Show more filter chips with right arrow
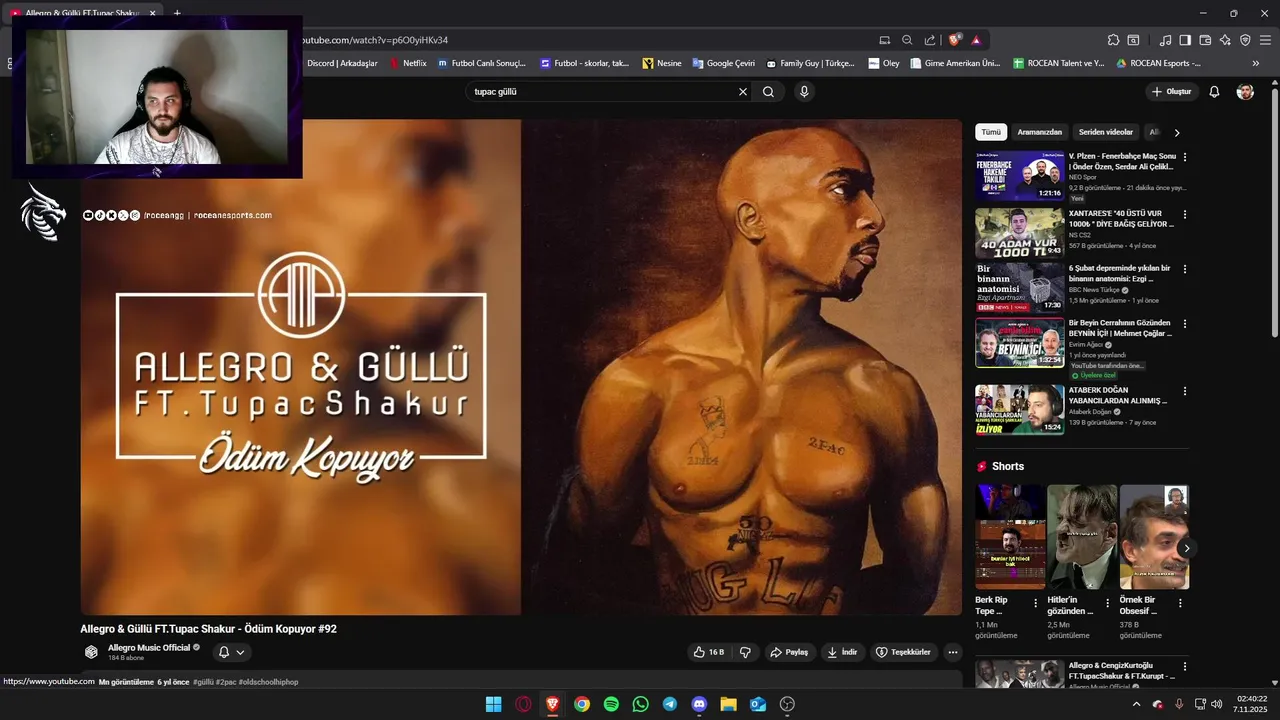This screenshot has width=1280, height=720. pos(1177,132)
